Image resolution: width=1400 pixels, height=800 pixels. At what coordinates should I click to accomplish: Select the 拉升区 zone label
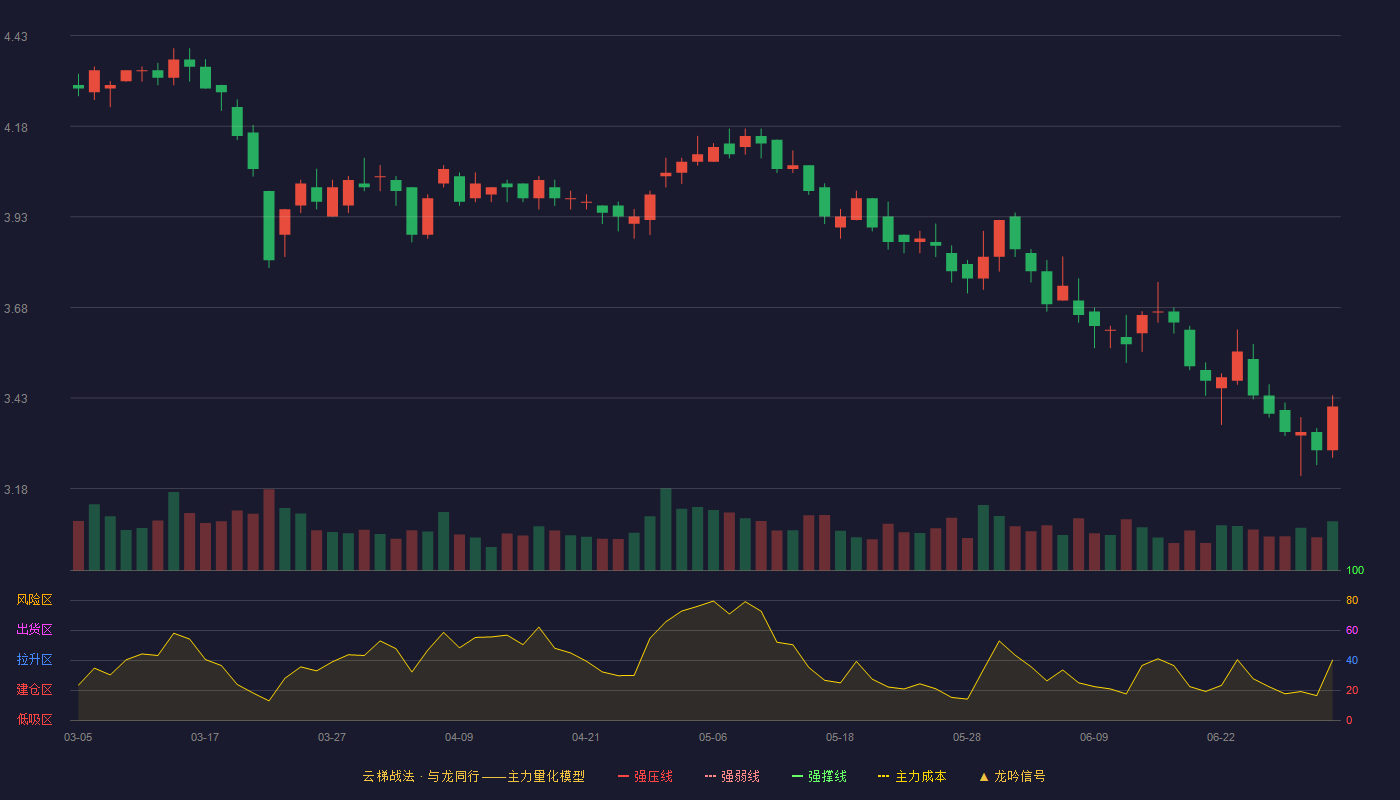point(34,660)
